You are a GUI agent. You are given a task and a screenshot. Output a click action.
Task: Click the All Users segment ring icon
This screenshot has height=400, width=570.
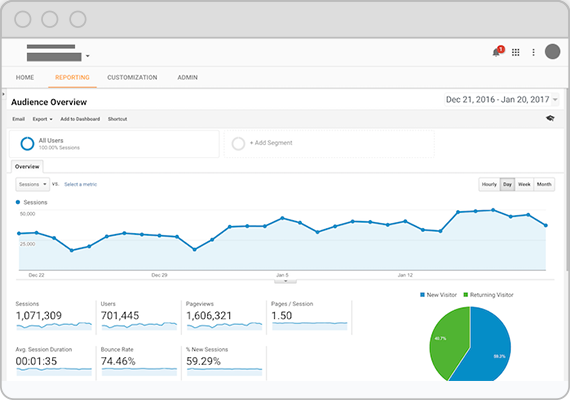pyautogui.click(x=27, y=144)
